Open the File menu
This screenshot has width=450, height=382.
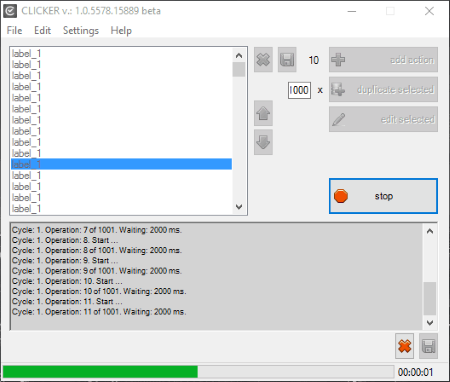point(14,31)
